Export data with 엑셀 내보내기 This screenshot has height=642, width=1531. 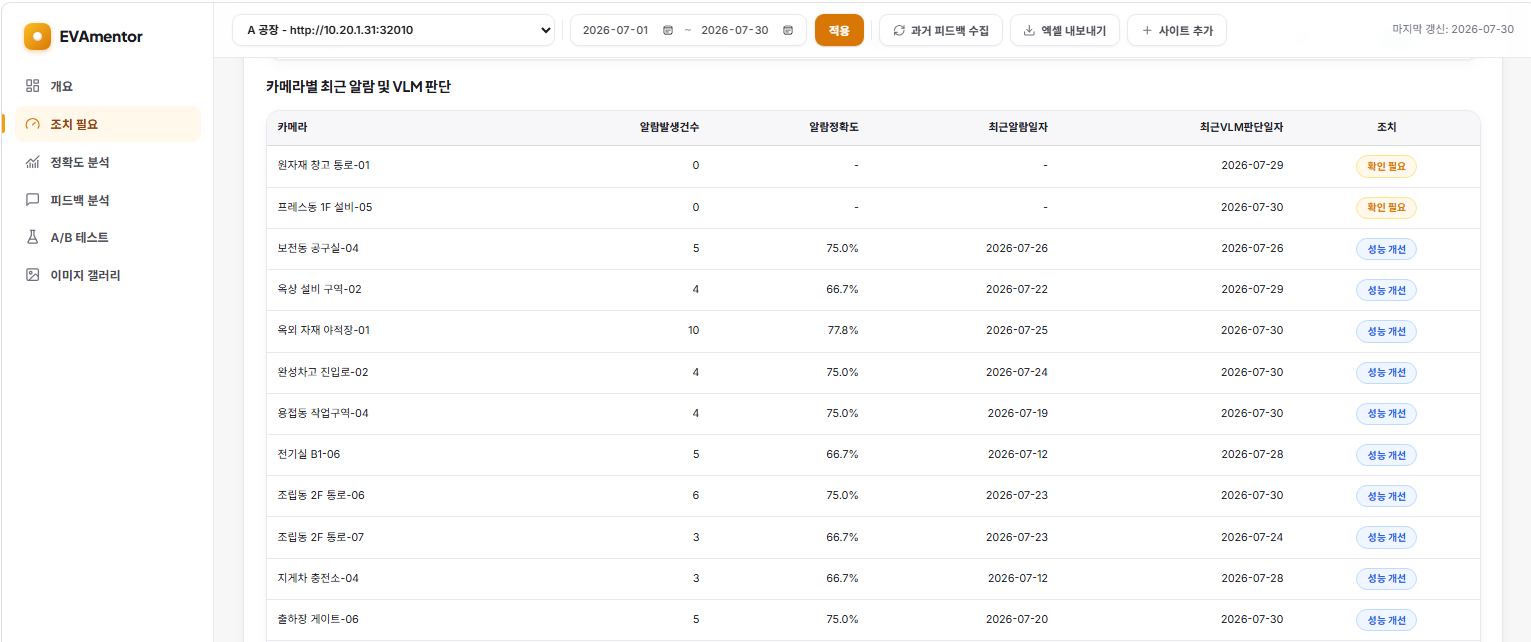pyautogui.click(x=1065, y=30)
